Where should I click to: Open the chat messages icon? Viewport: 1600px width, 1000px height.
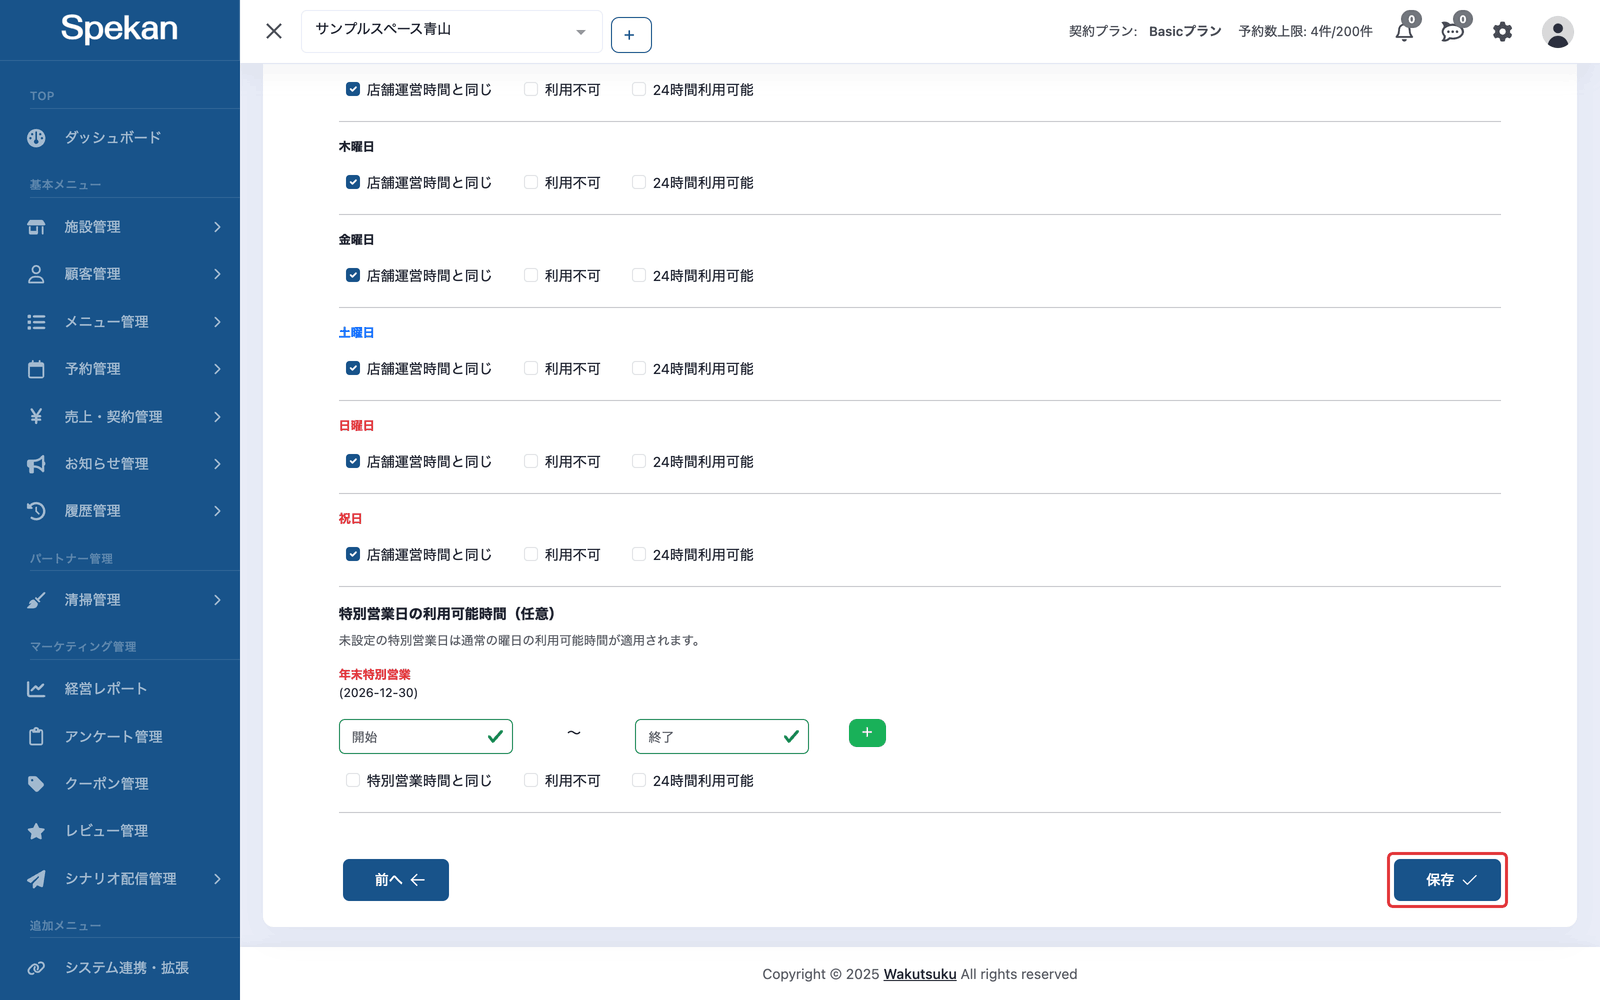coord(1452,32)
